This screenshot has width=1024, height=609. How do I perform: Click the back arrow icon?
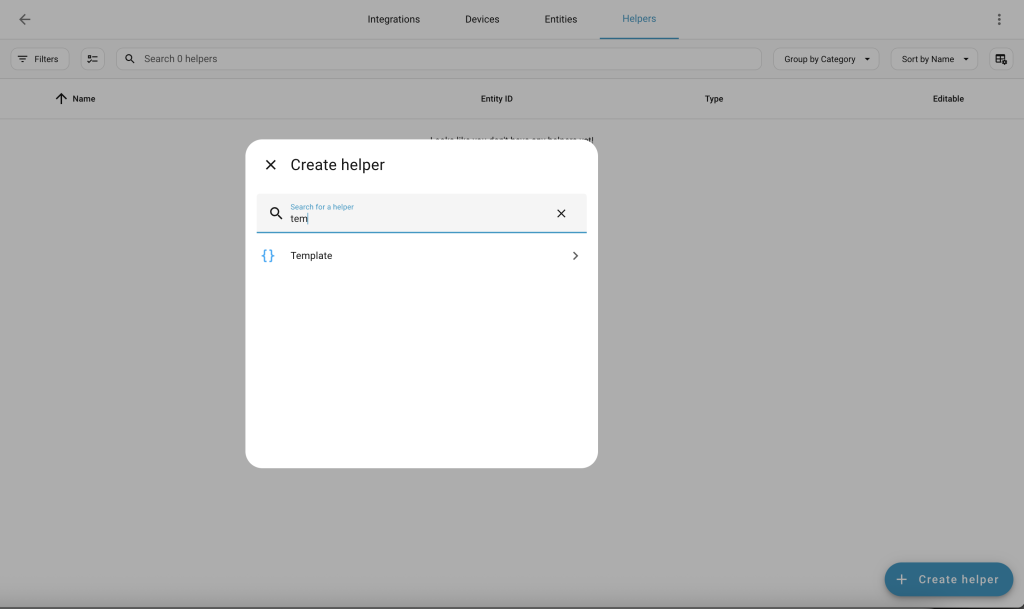click(25, 19)
